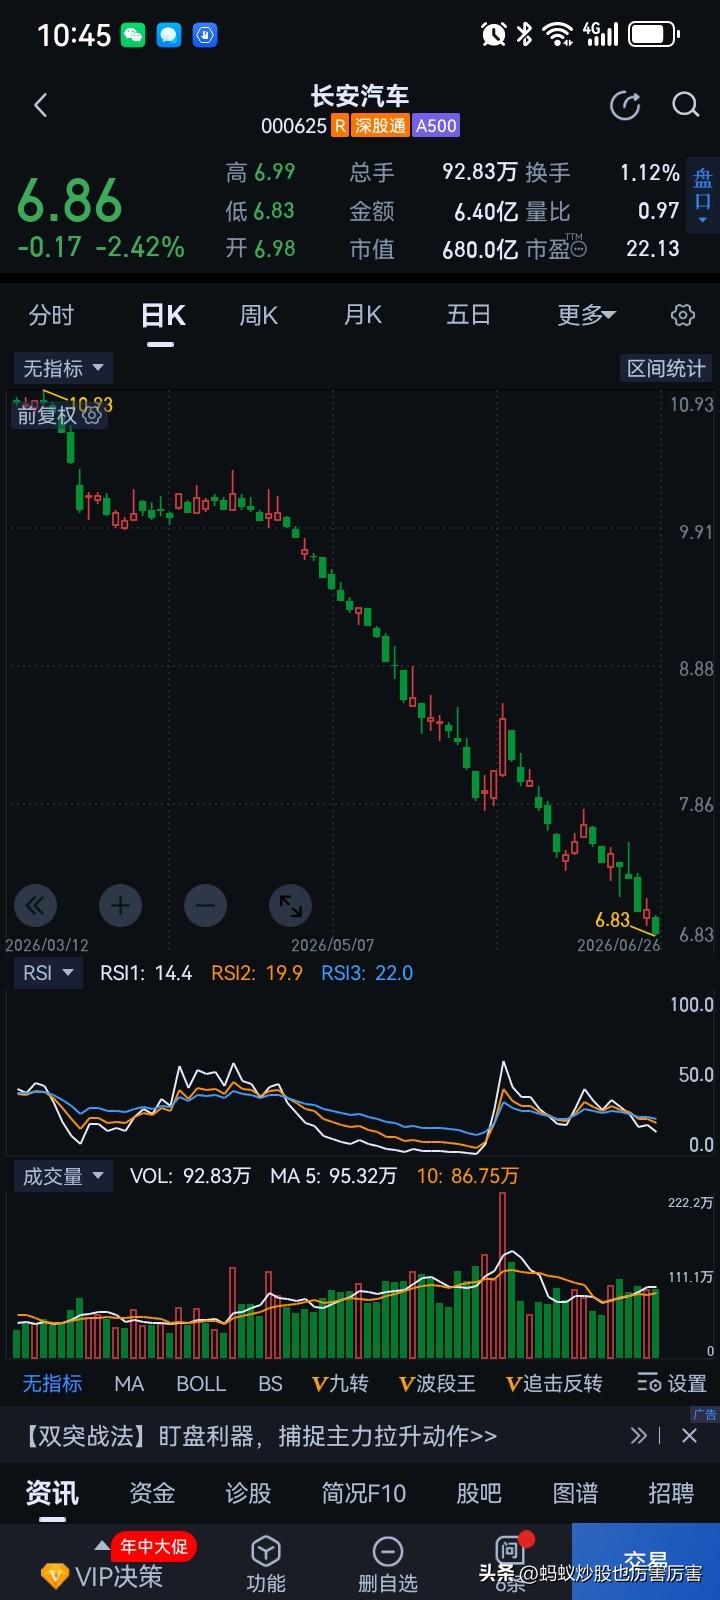Open the RSI indicator dropdown
Image resolution: width=720 pixels, height=1600 pixels.
[47, 973]
